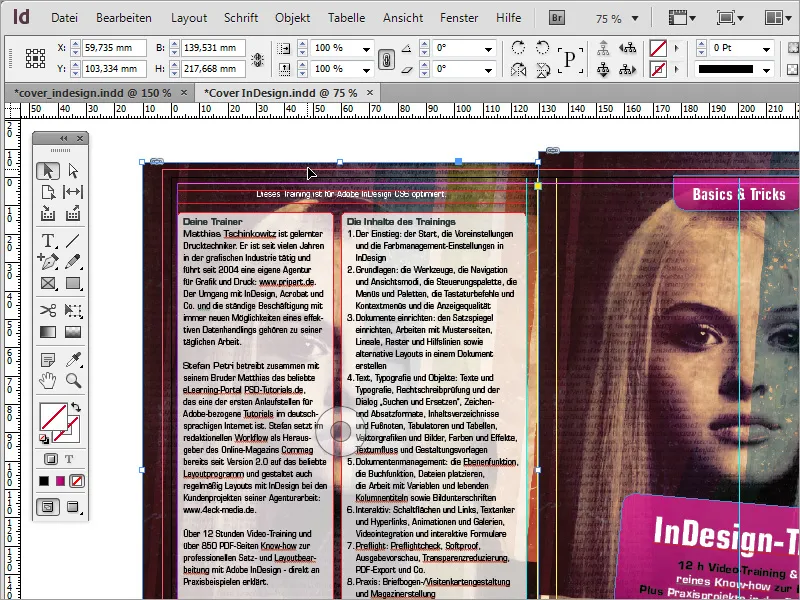800x600 pixels.
Task: Click the flip horizontal icon
Action: [518, 69]
